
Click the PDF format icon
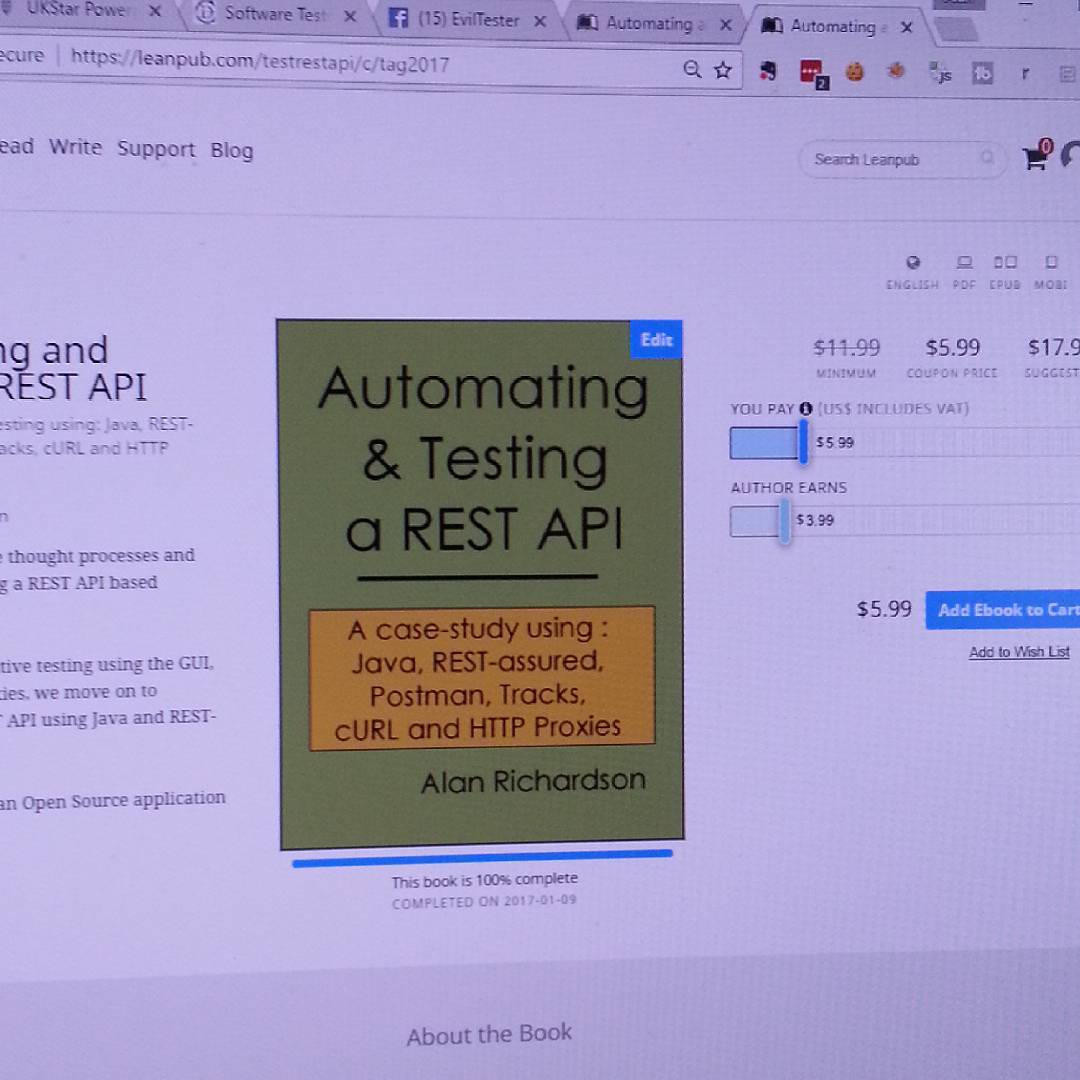(x=964, y=262)
